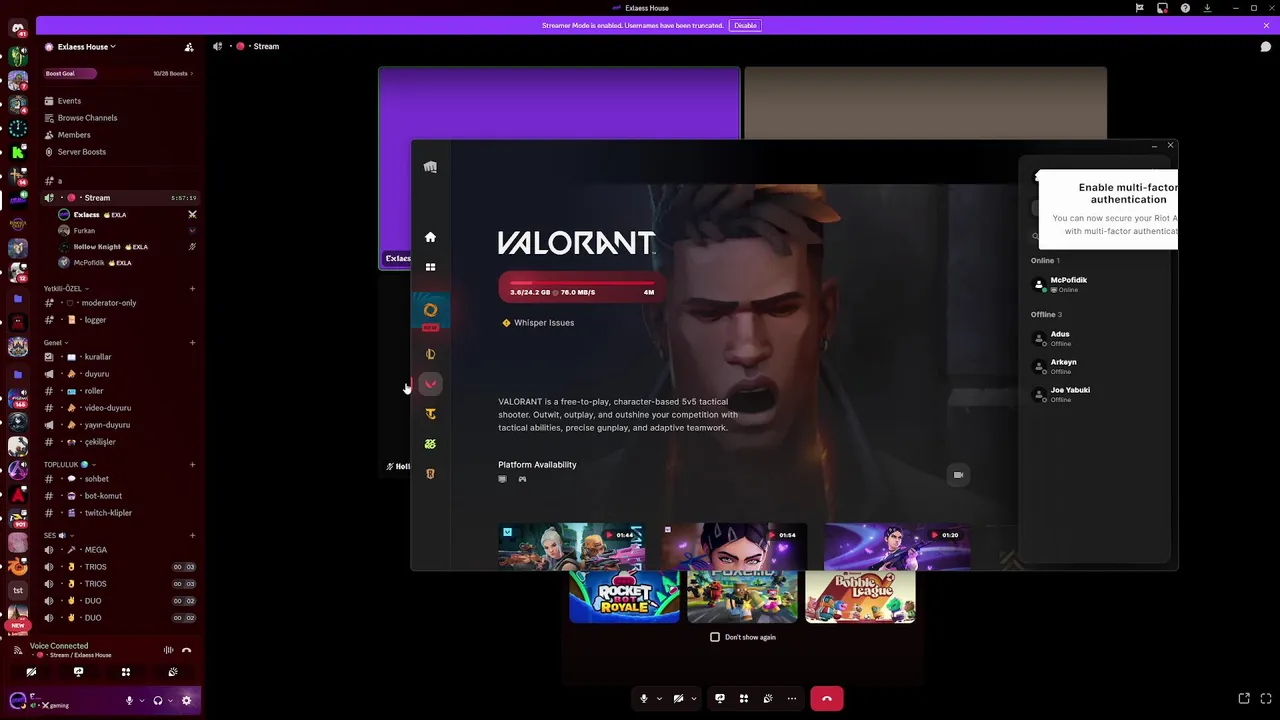Open Events in server sidebar

point(69,101)
